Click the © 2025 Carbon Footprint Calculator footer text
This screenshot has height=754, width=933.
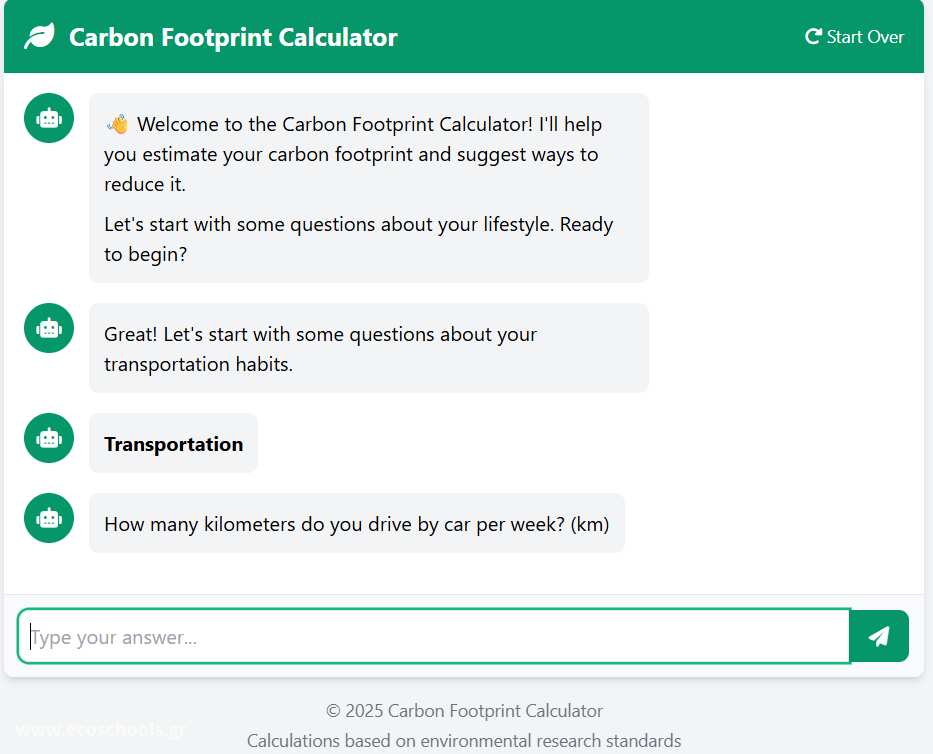pyautogui.click(x=464, y=711)
